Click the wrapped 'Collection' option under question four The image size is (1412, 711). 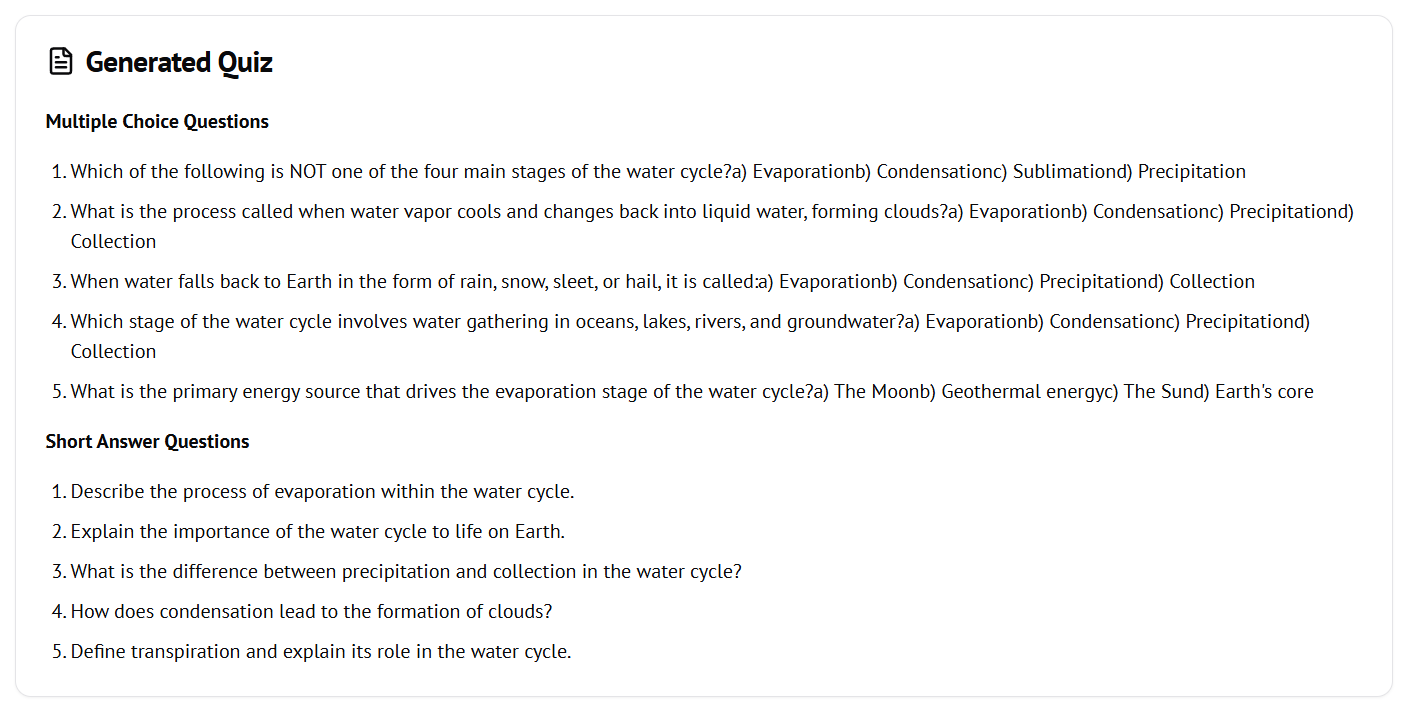click(x=113, y=352)
